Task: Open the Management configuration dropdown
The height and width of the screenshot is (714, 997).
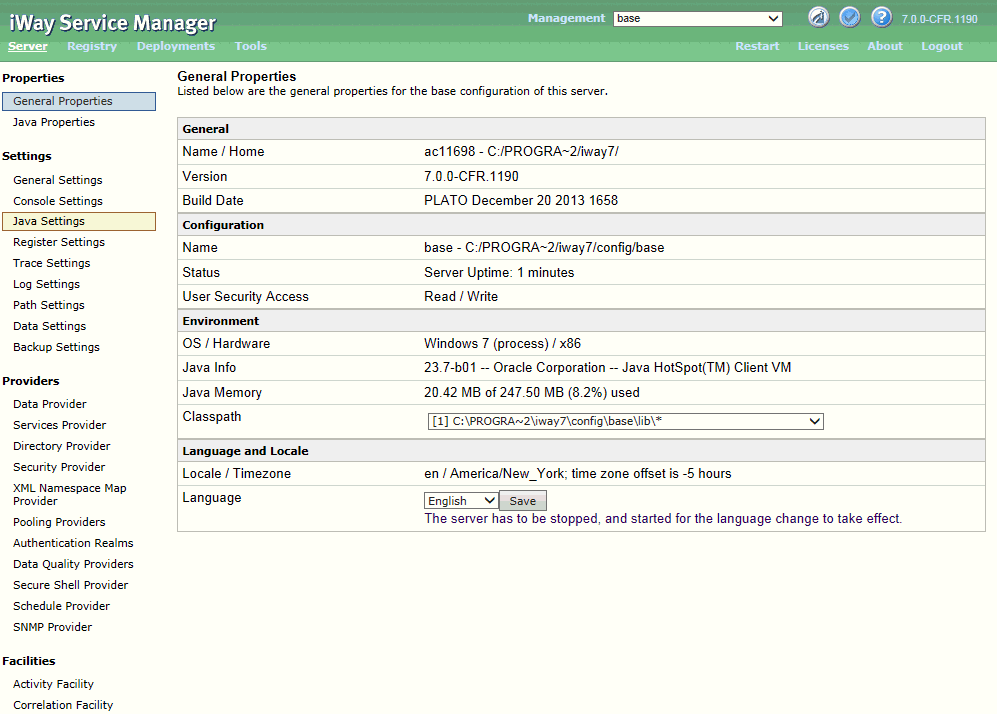Action: coord(698,18)
